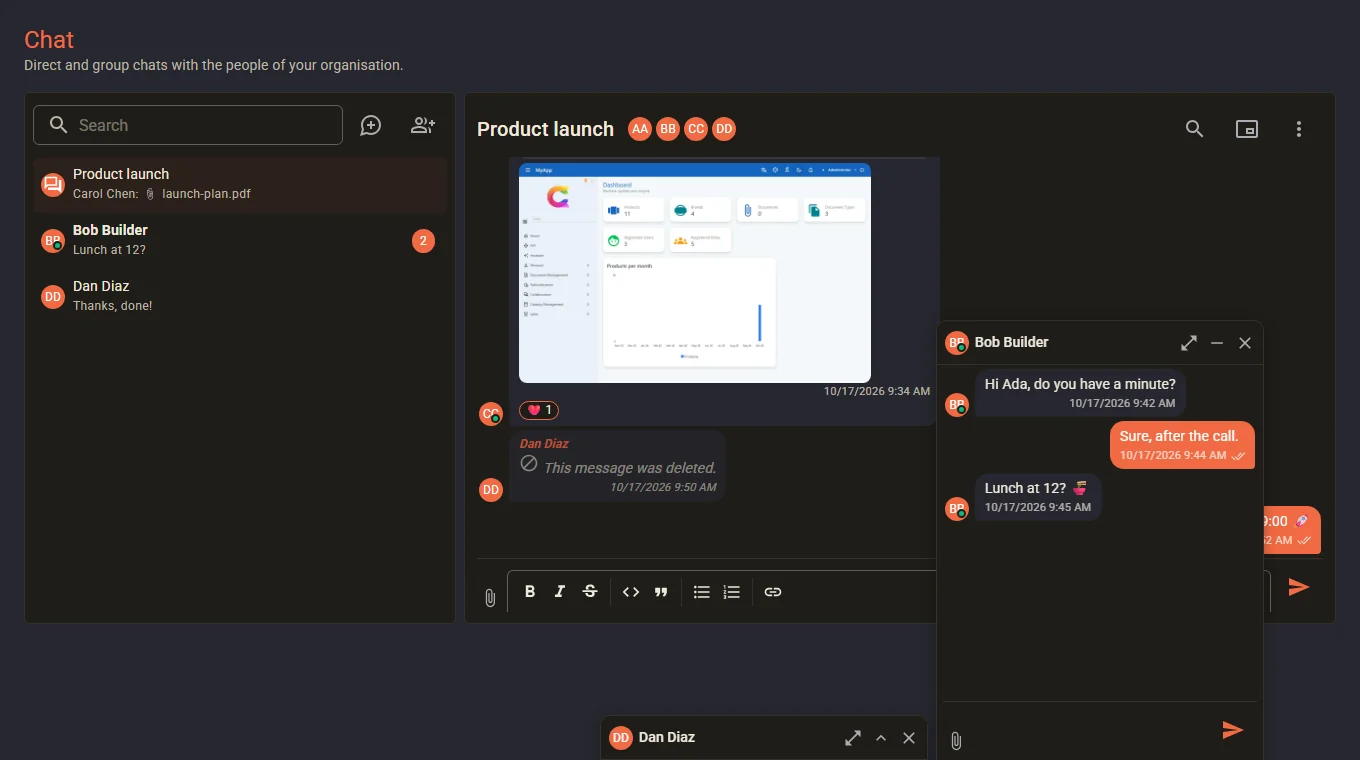Close the Dan Diaz chat popup
The height and width of the screenshot is (760, 1360).
point(909,738)
